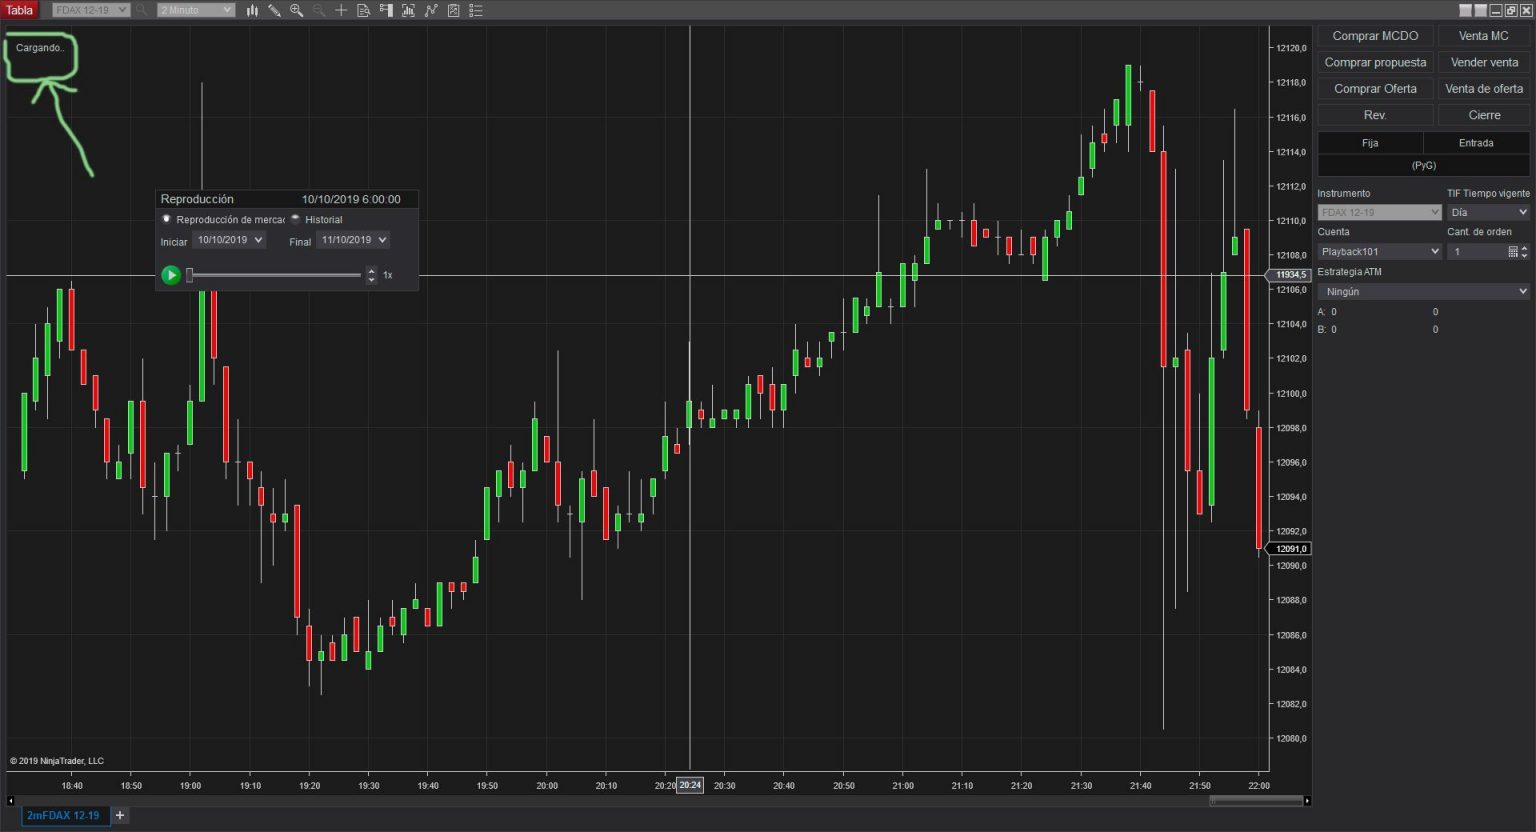
Task: Open the Cuenta dropdown showing Playback101
Action: tap(1379, 251)
